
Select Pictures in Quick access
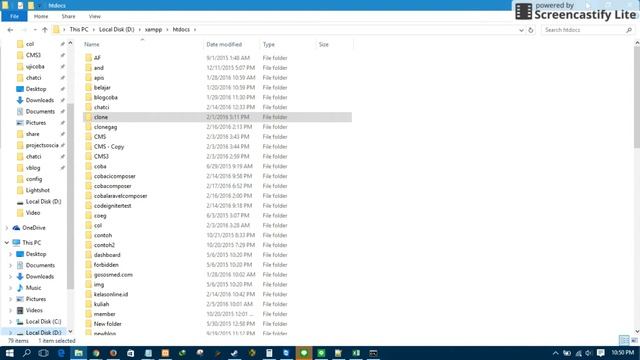click(36, 123)
